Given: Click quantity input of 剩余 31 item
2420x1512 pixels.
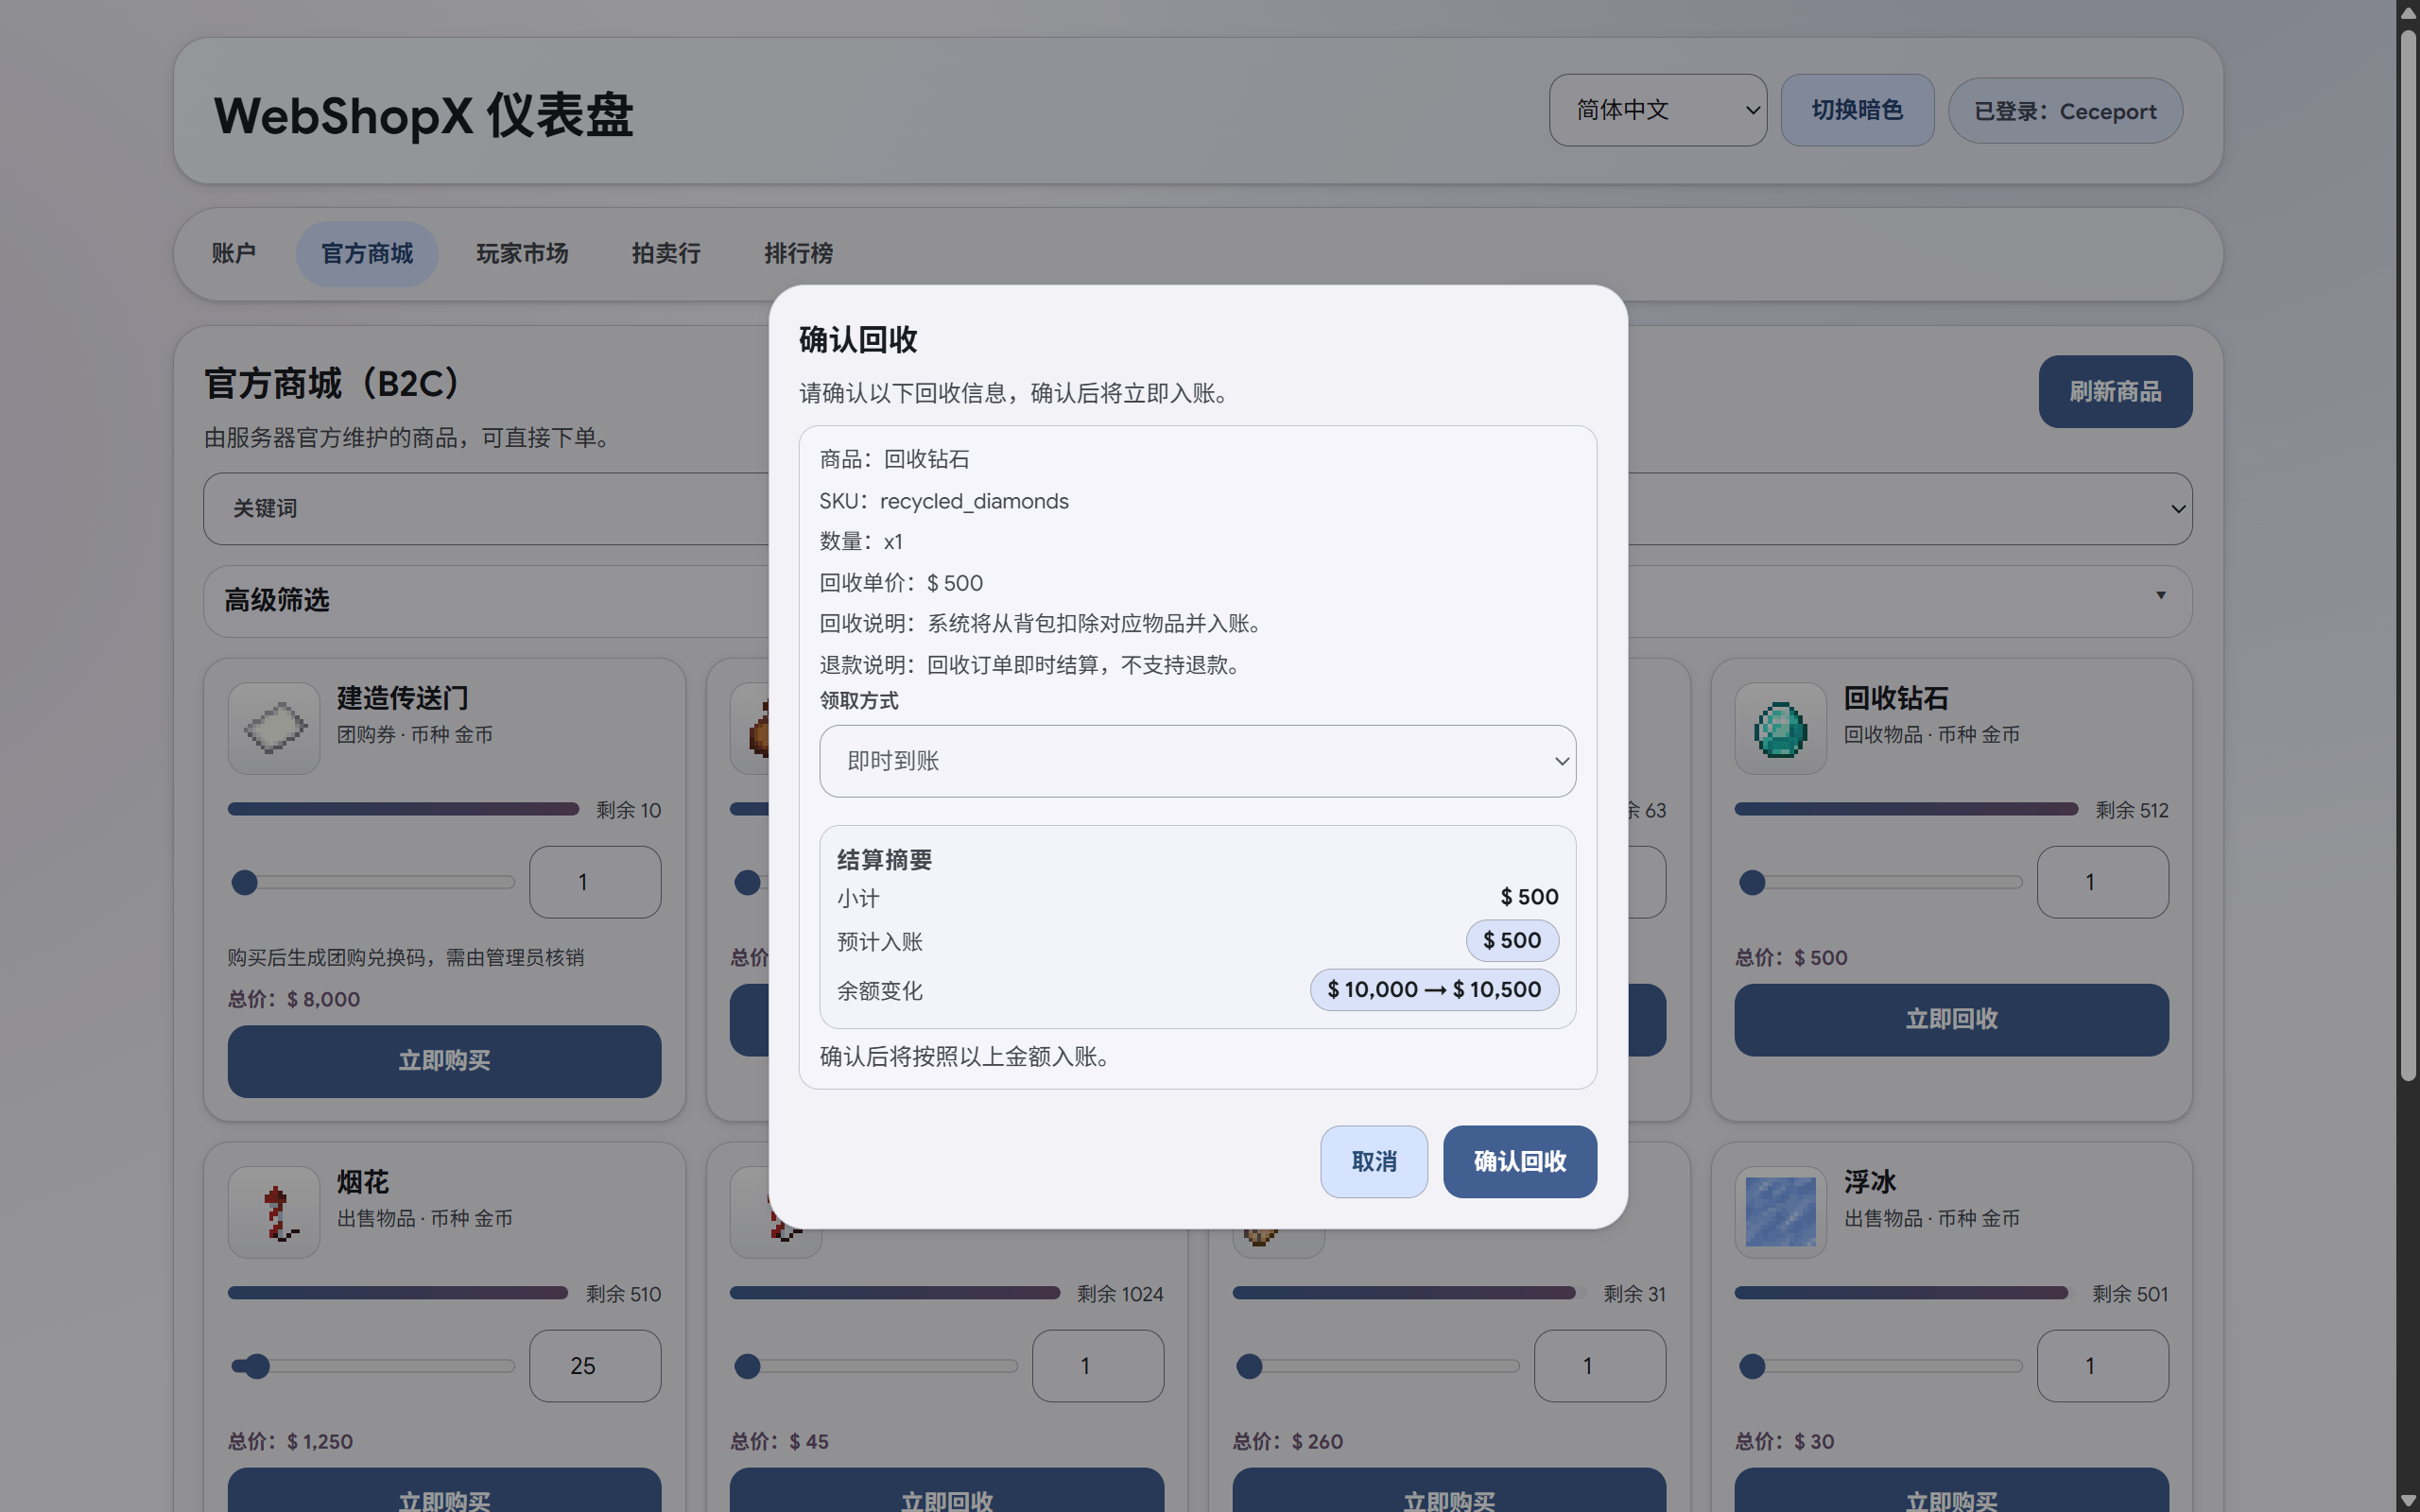Looking at the screenshot, I should [x=1600, y=1366].
